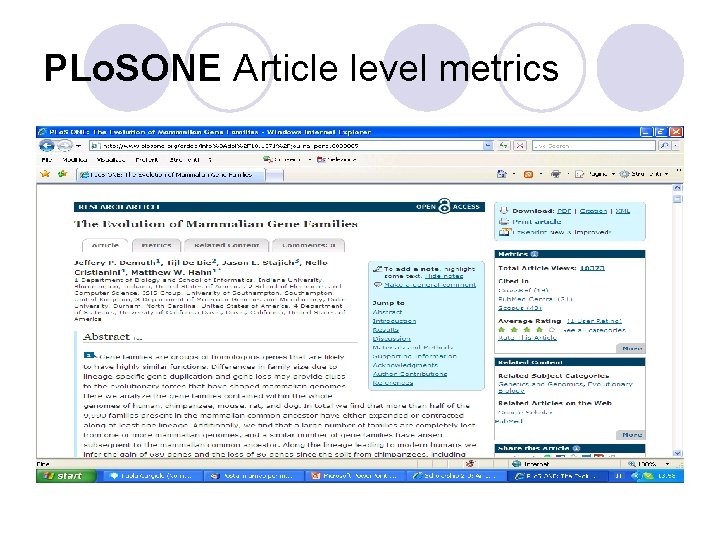Click the printer icon in command bar
Image resolution: width=720 pixels, height=540 pixels.
click(556, 174)
